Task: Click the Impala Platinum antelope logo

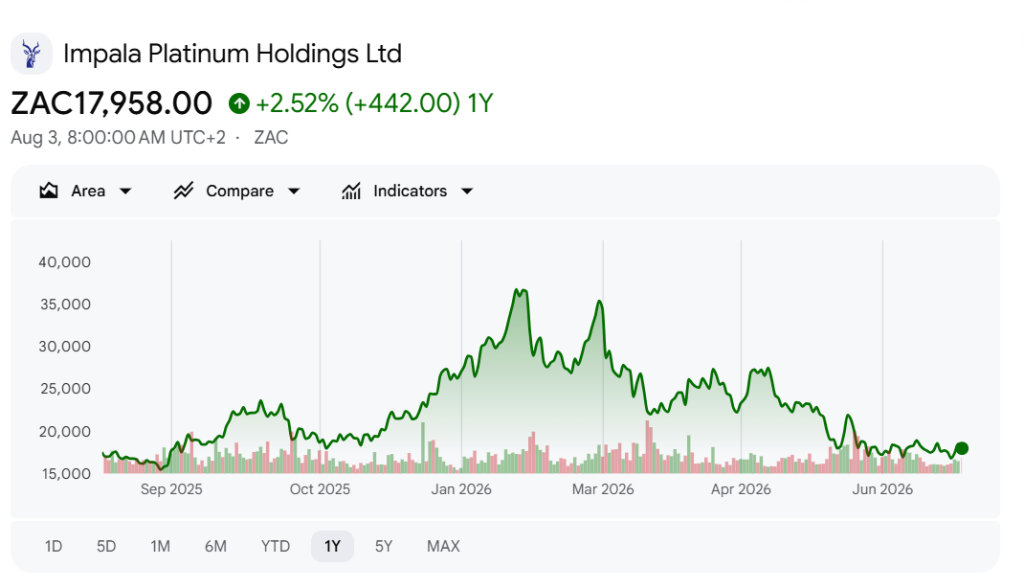Action: pyautogui.click(x=31, y=54)
